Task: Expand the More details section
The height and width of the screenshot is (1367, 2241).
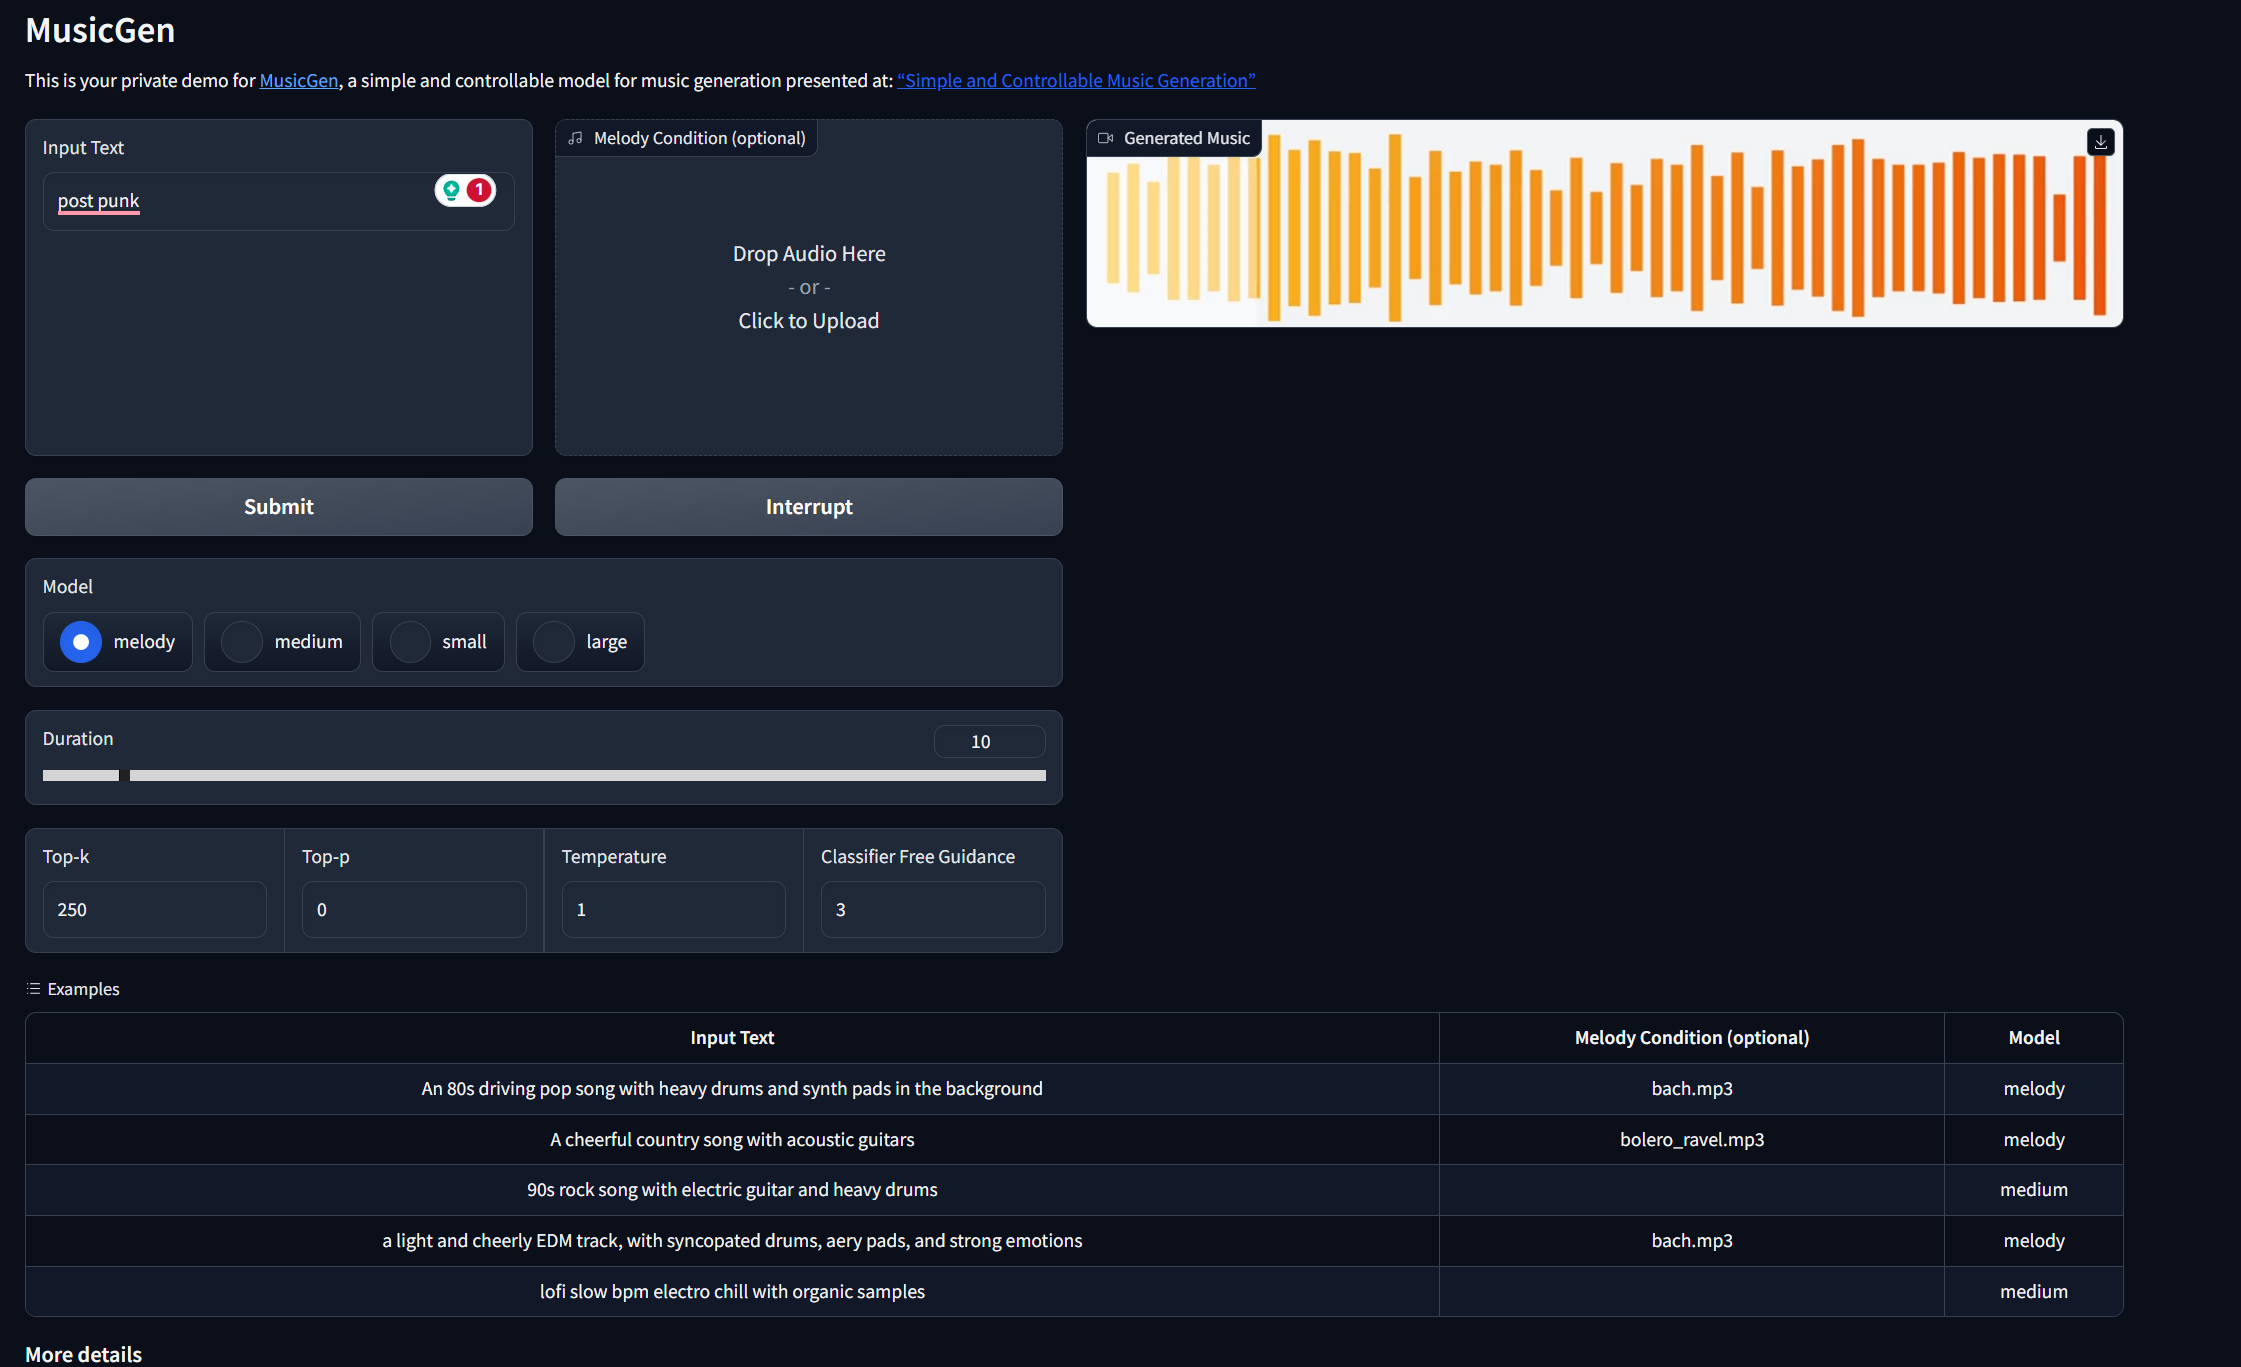Action: point(83,1354)
